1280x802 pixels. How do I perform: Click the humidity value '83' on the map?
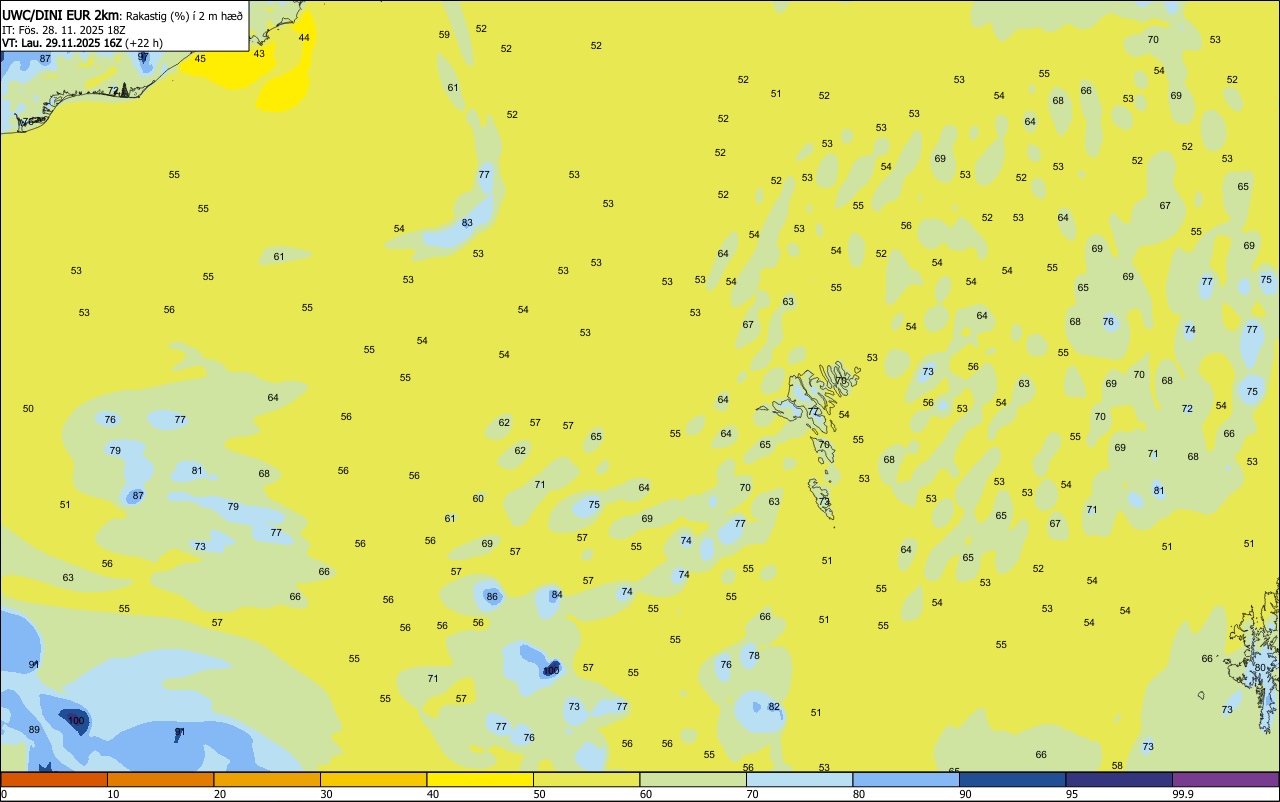(x=467, y=223)
